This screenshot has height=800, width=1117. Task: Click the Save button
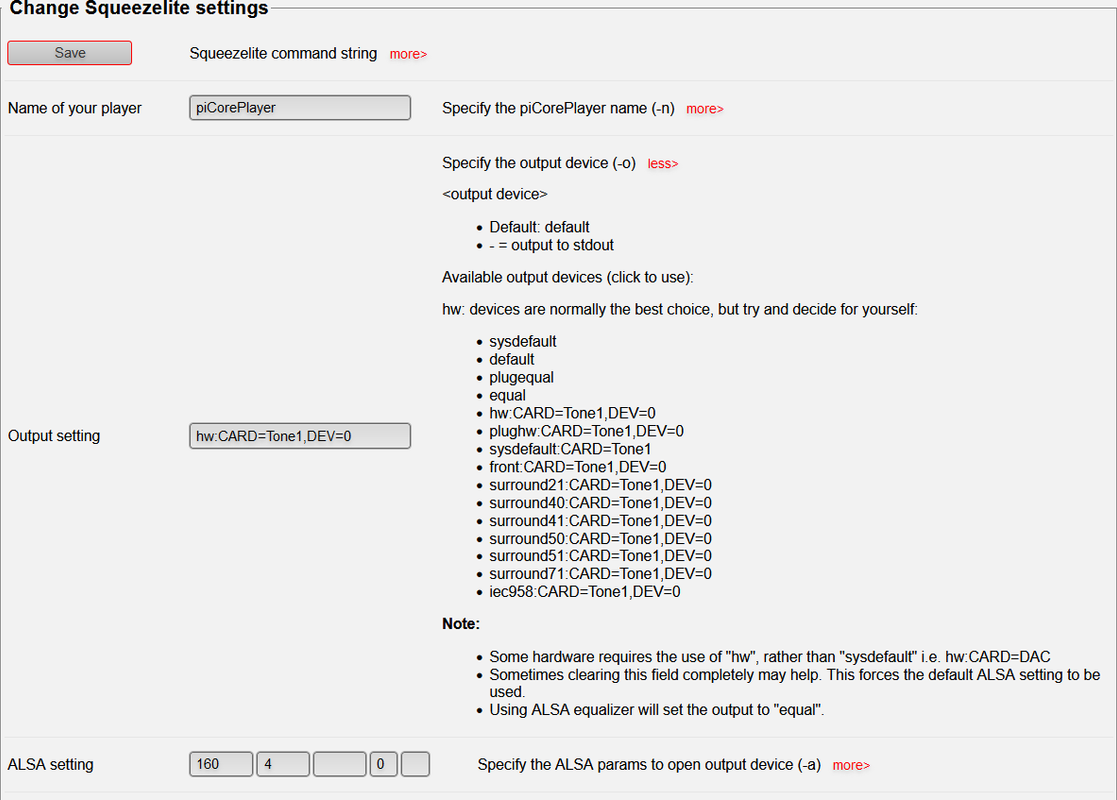(x=70, y=53)
